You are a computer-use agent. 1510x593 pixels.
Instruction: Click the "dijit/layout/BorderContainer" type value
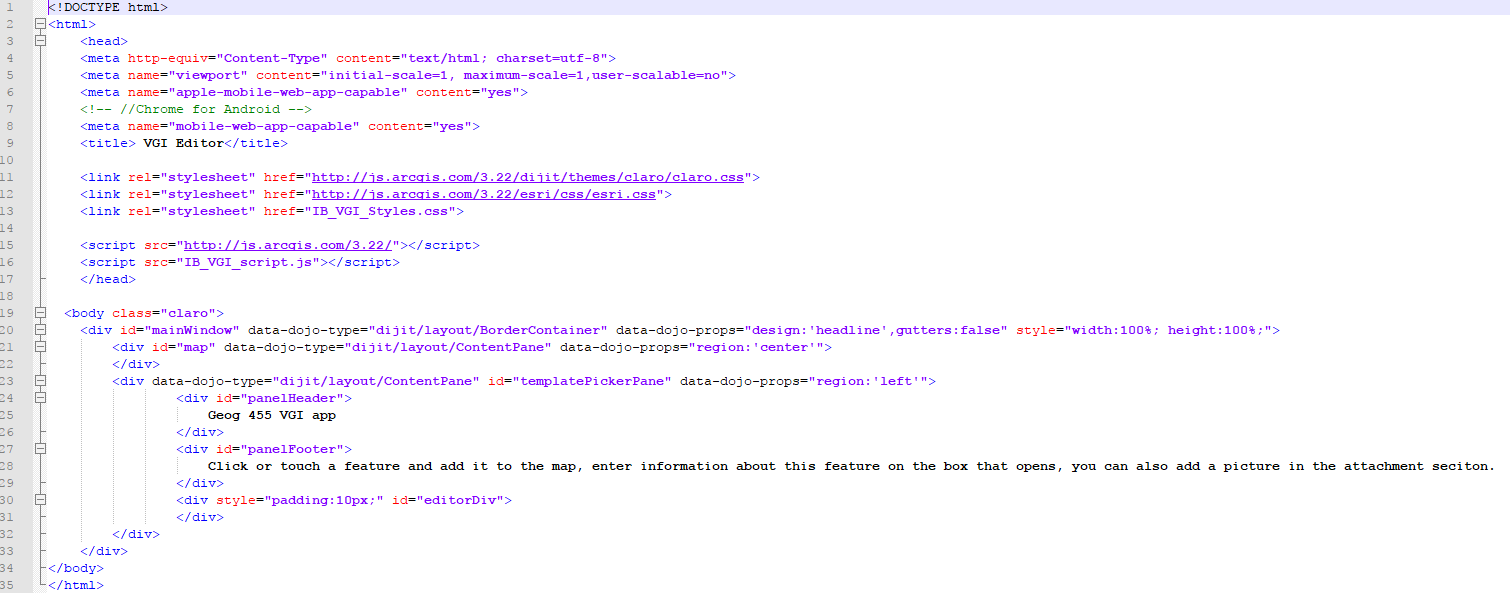(x=488, y=330)
